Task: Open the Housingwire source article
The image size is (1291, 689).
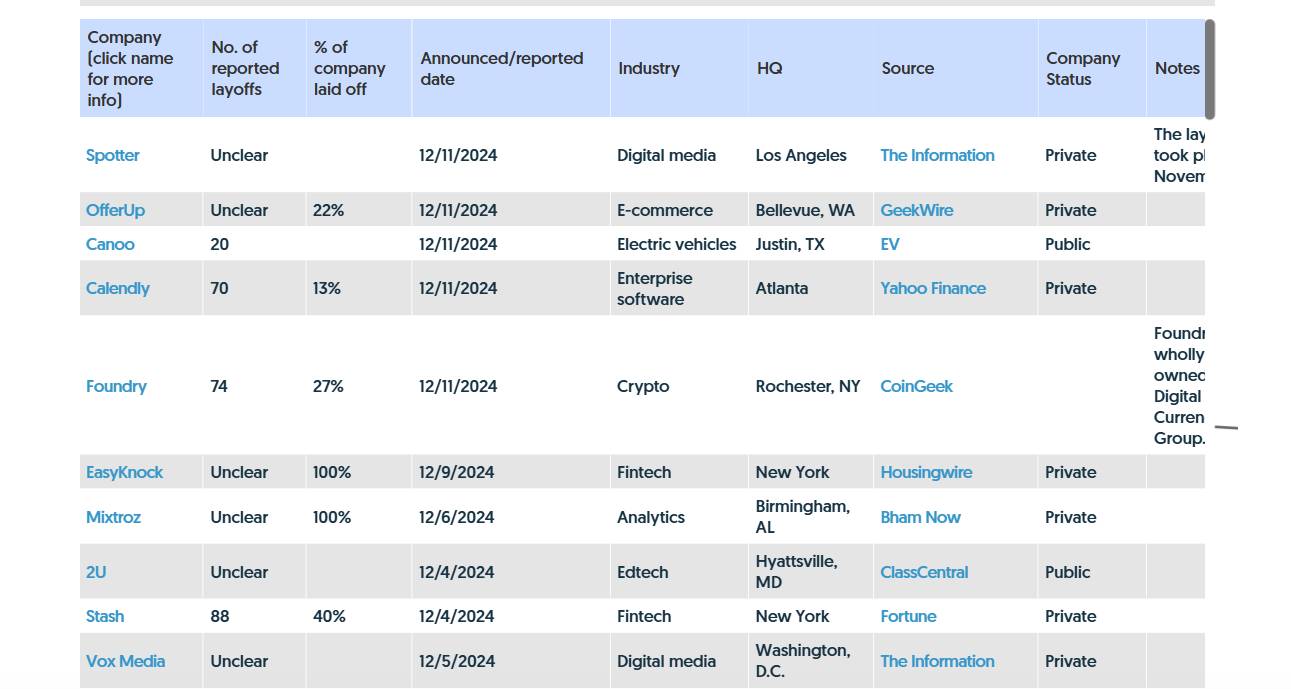Action: click(926, 472)
